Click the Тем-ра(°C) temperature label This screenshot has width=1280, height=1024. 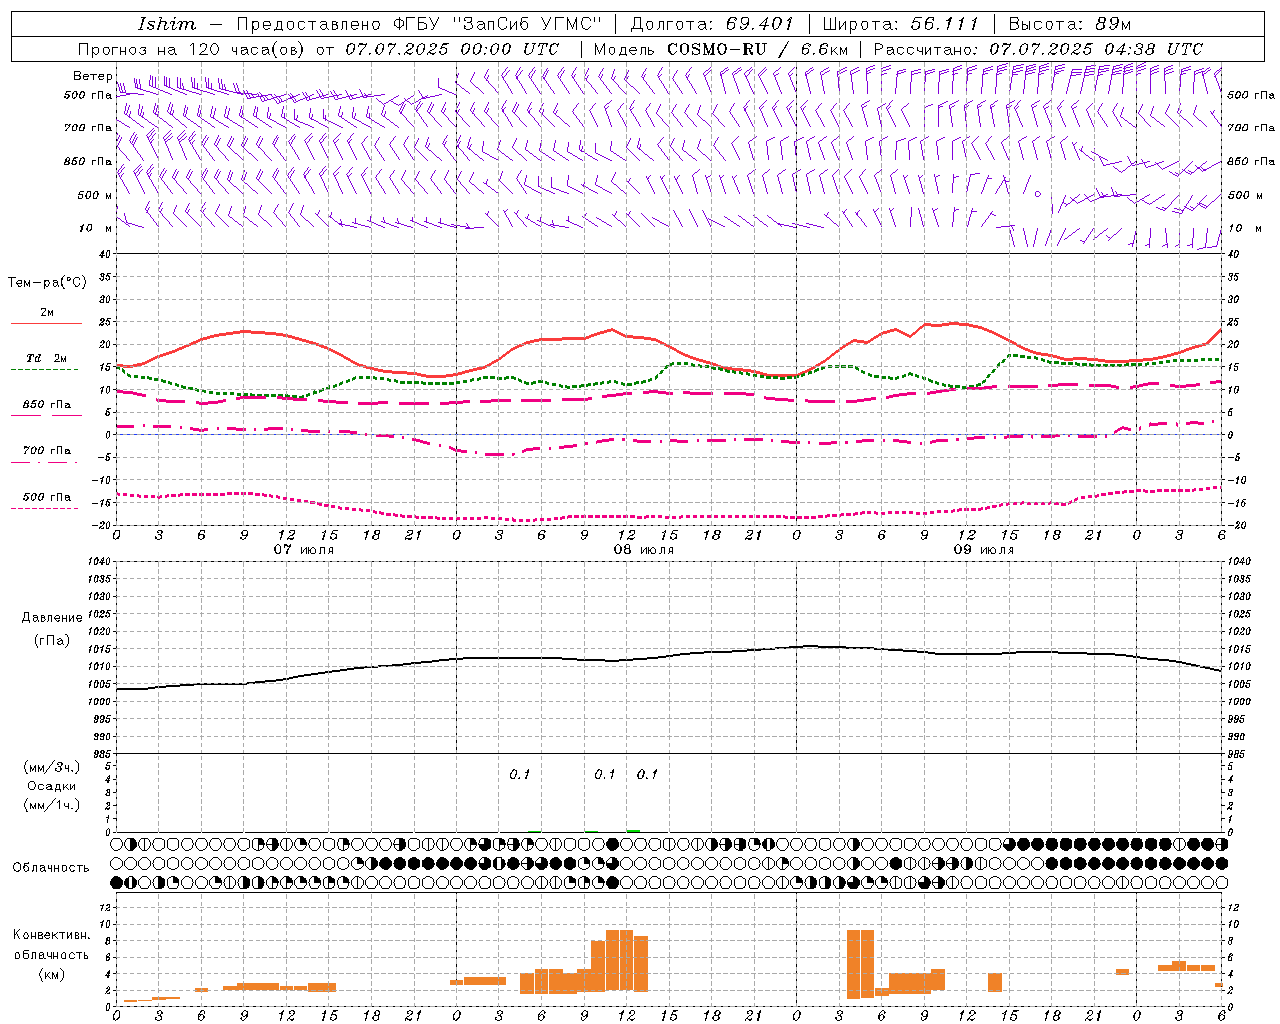(47, 283)
